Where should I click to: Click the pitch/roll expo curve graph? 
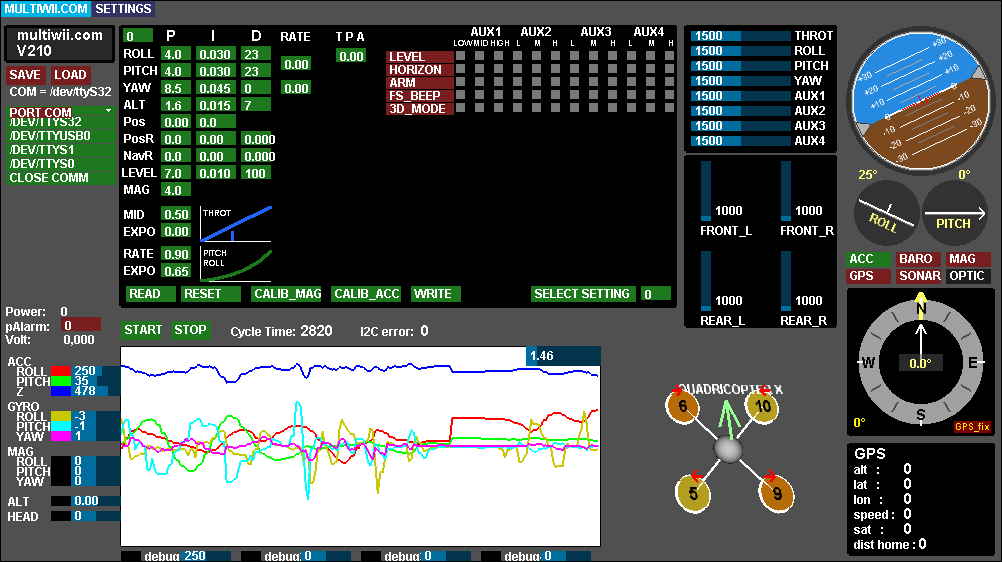coord(236,264)
